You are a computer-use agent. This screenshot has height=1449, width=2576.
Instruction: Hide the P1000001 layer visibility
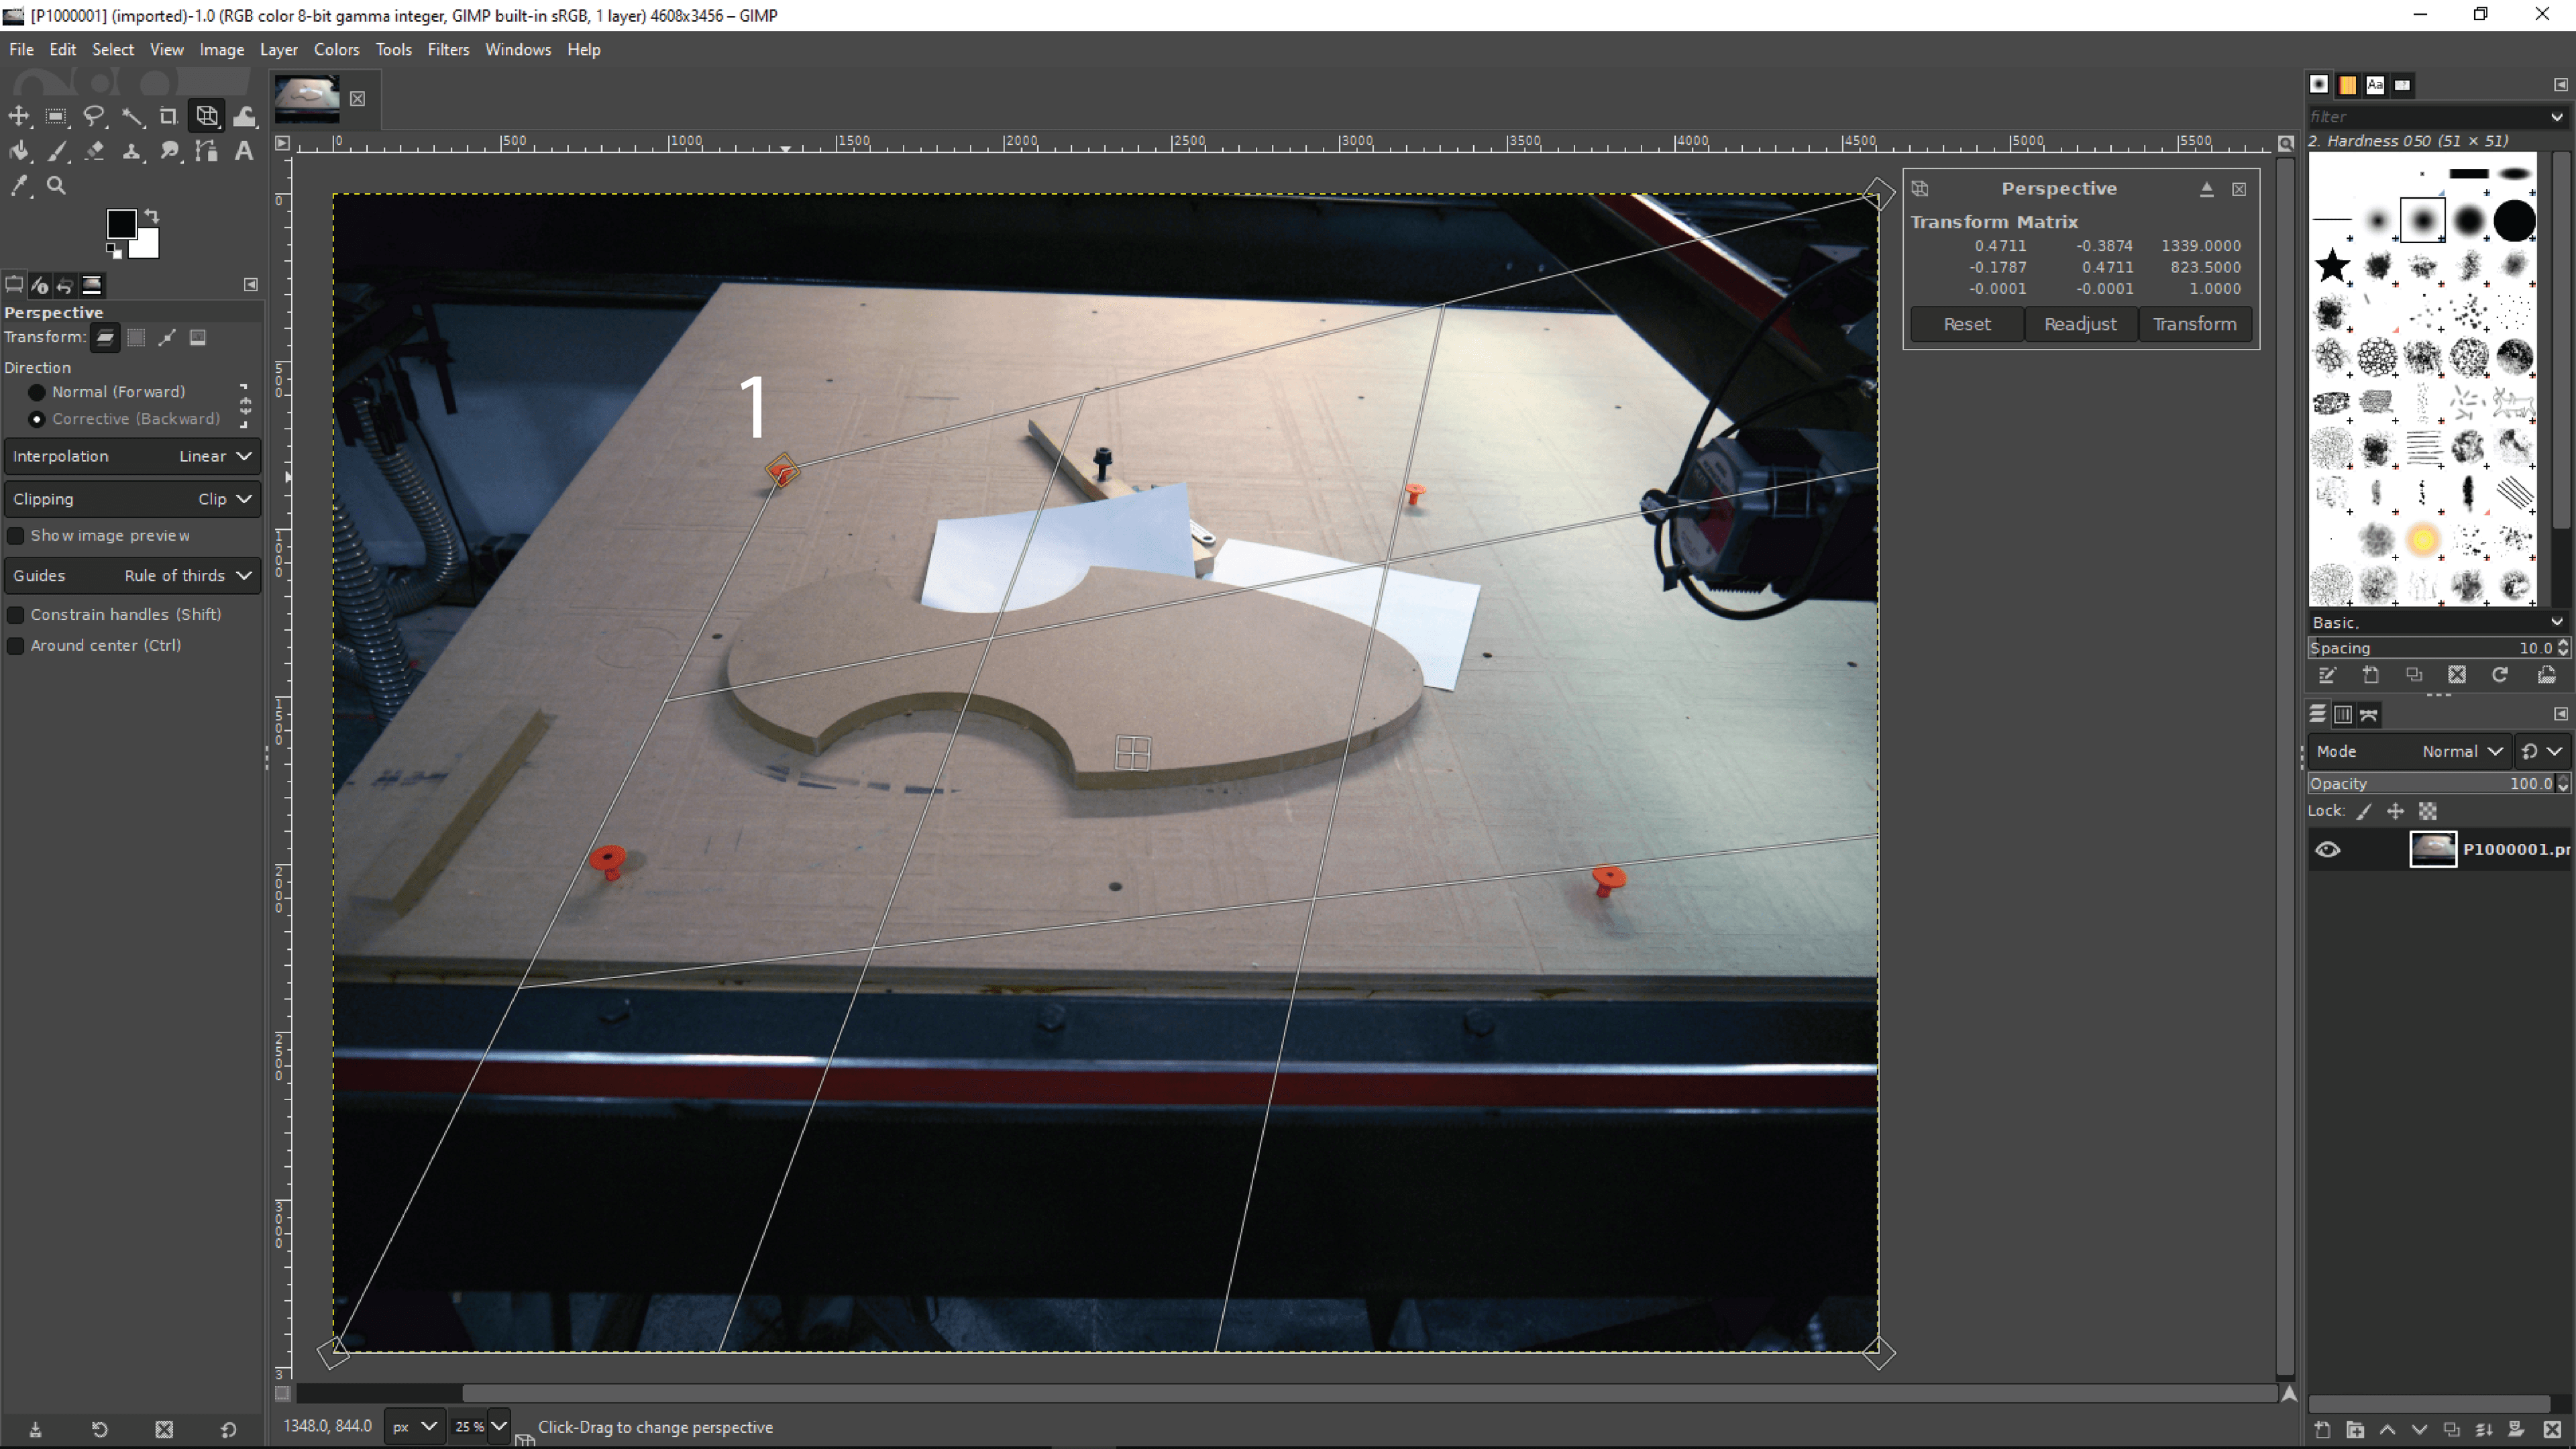point(2328,849)
